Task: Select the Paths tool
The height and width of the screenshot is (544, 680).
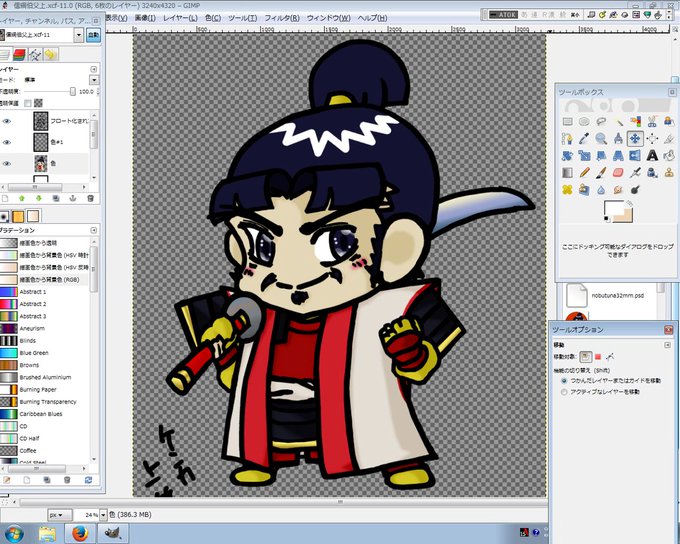Action: coord(567,139)
